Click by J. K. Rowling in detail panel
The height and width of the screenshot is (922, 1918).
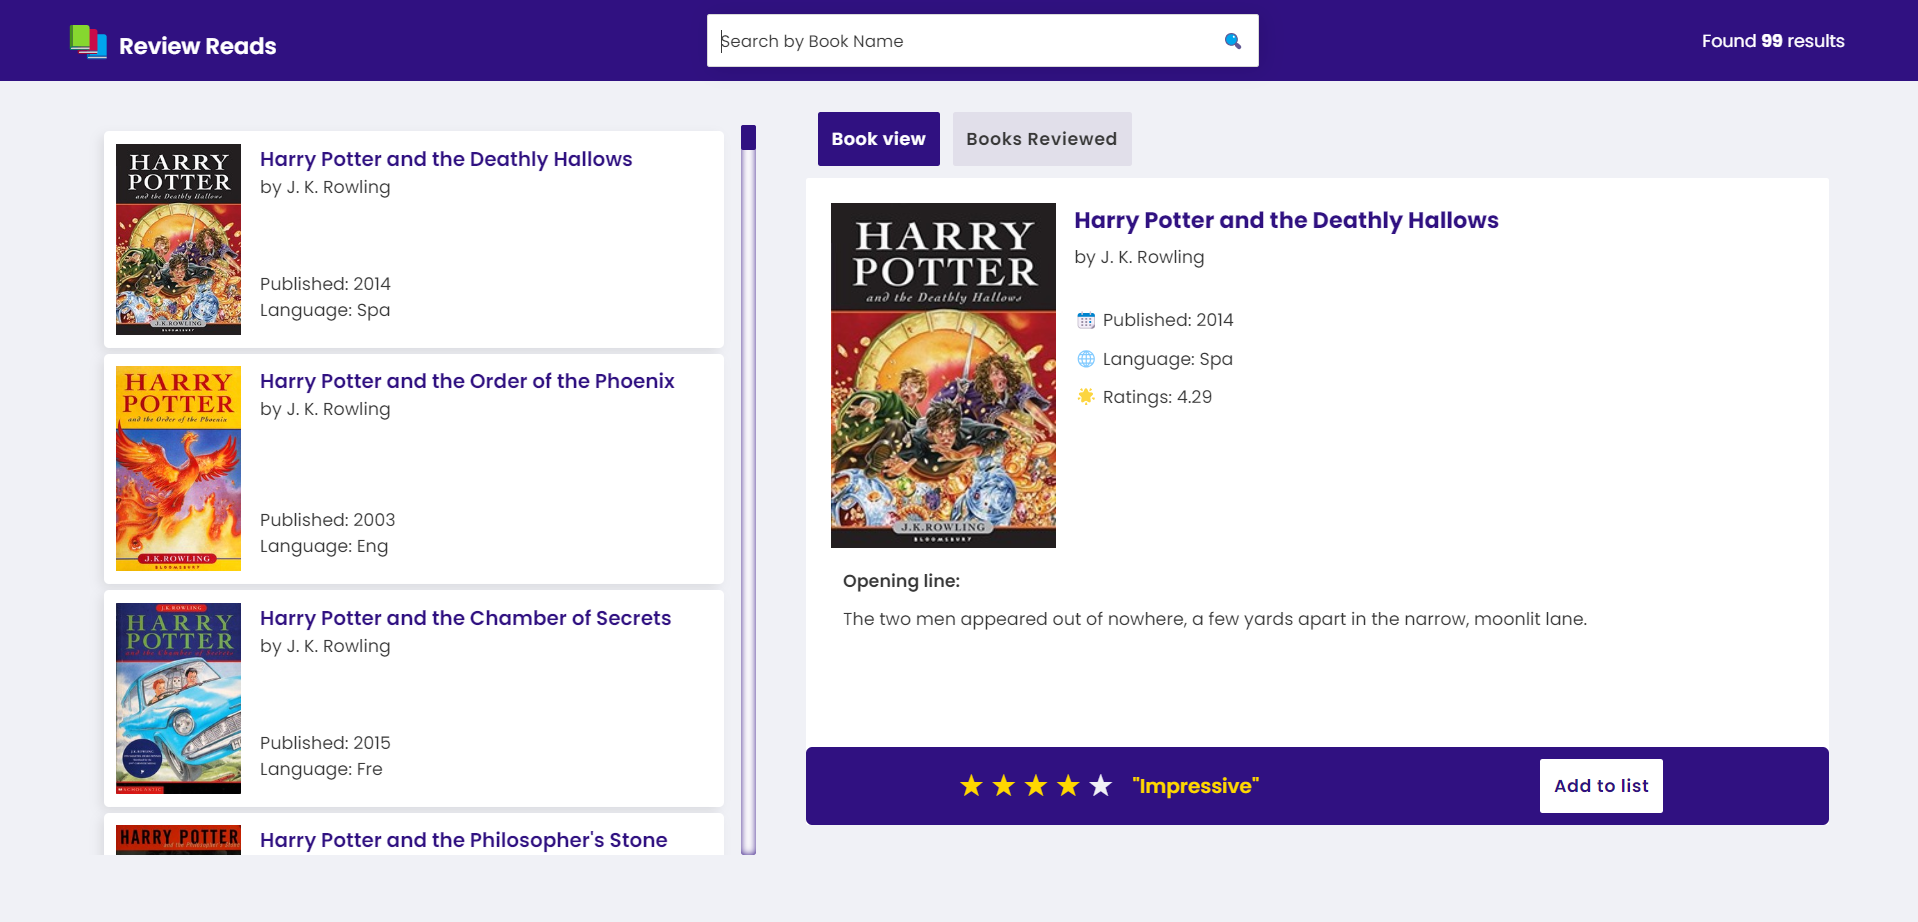pyautogui.click(x=1139, y=257)
